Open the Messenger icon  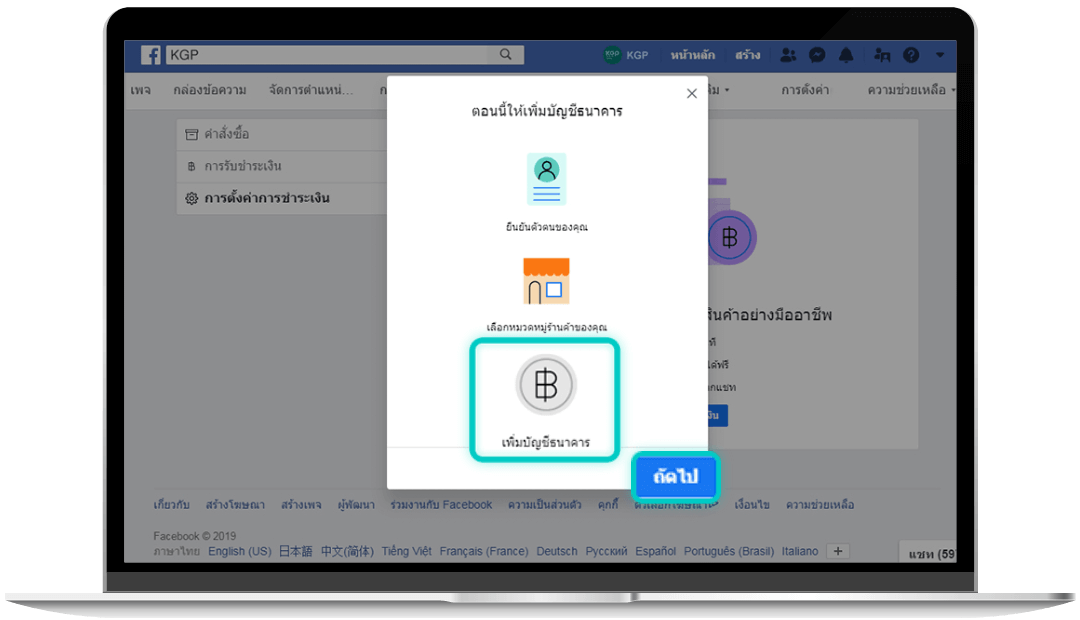click(x=817, y=55)
